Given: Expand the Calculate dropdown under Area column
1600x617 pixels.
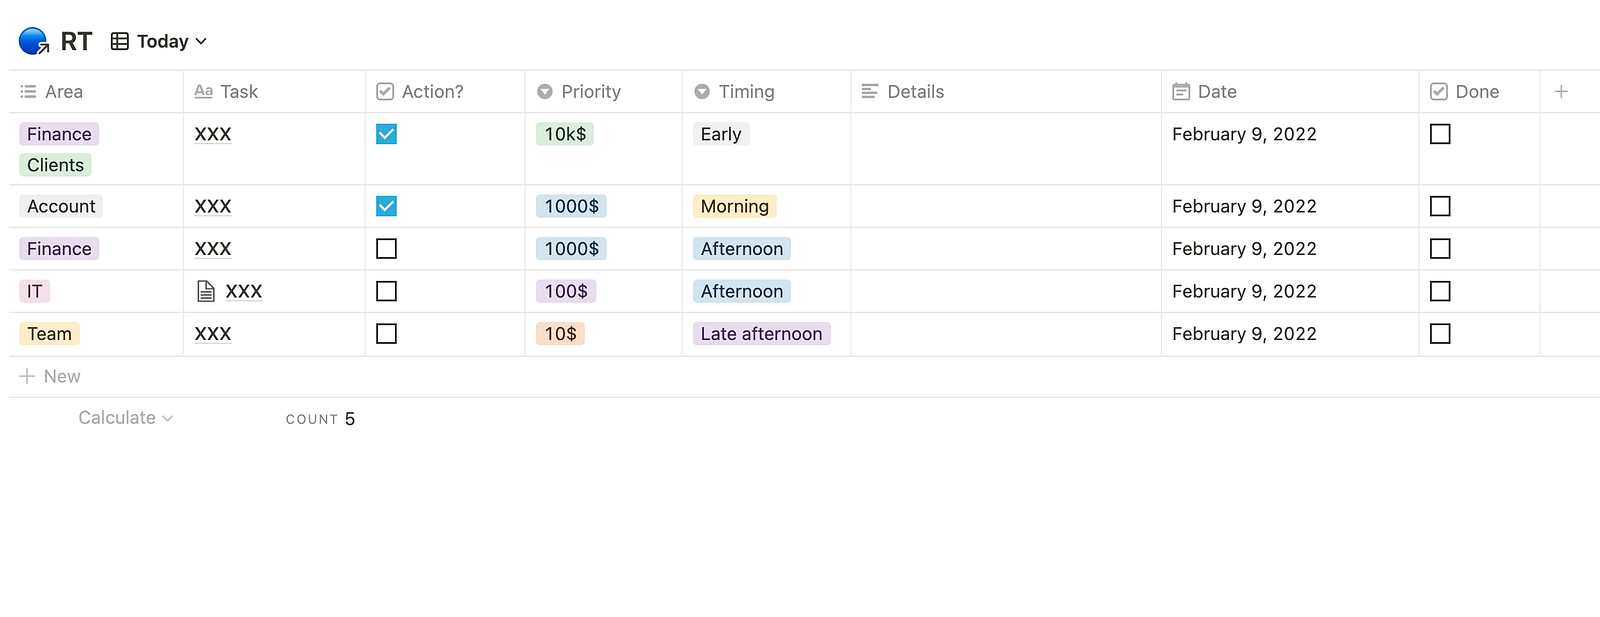Looking at the screenshot, I should pyautogui.click(x=125, y=418).
